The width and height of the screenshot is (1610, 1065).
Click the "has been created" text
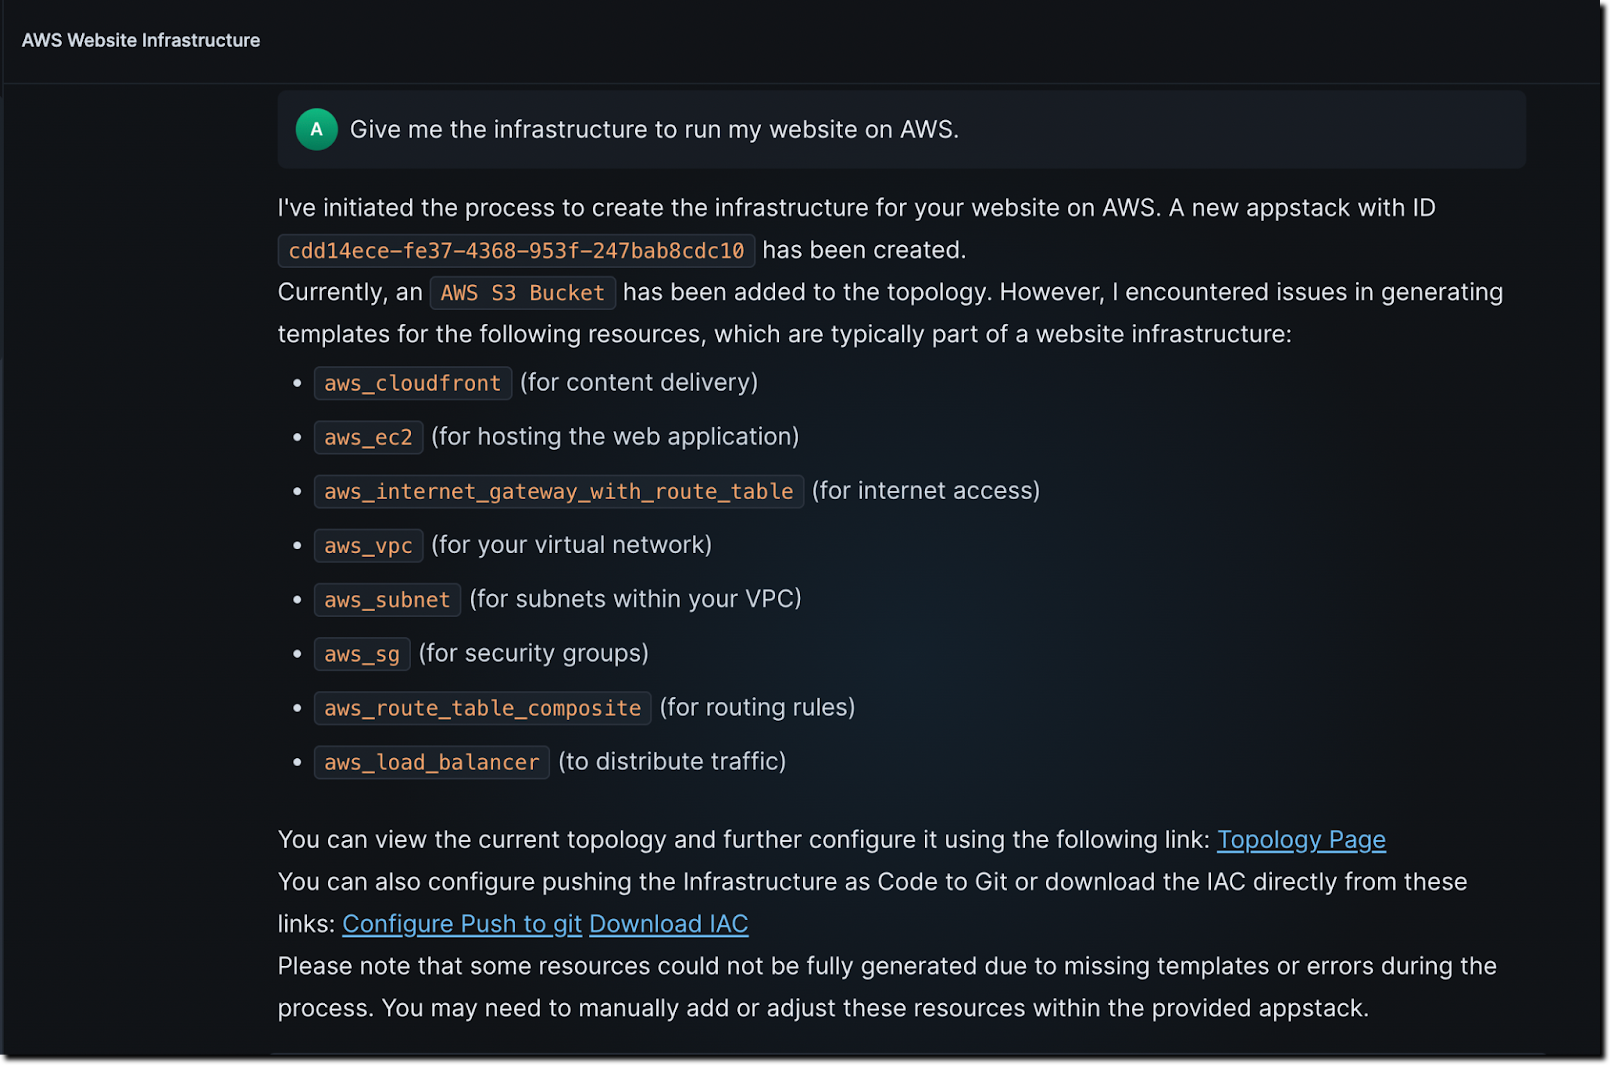[x=864, y=250]
